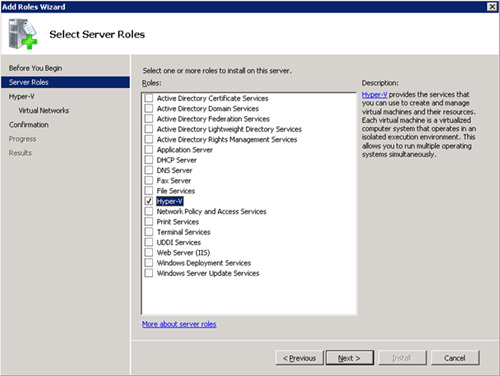The width and height of the screenshot is (500, 376).
Task: Follow the Hyper-V link in Description
Action: point(375,95)
